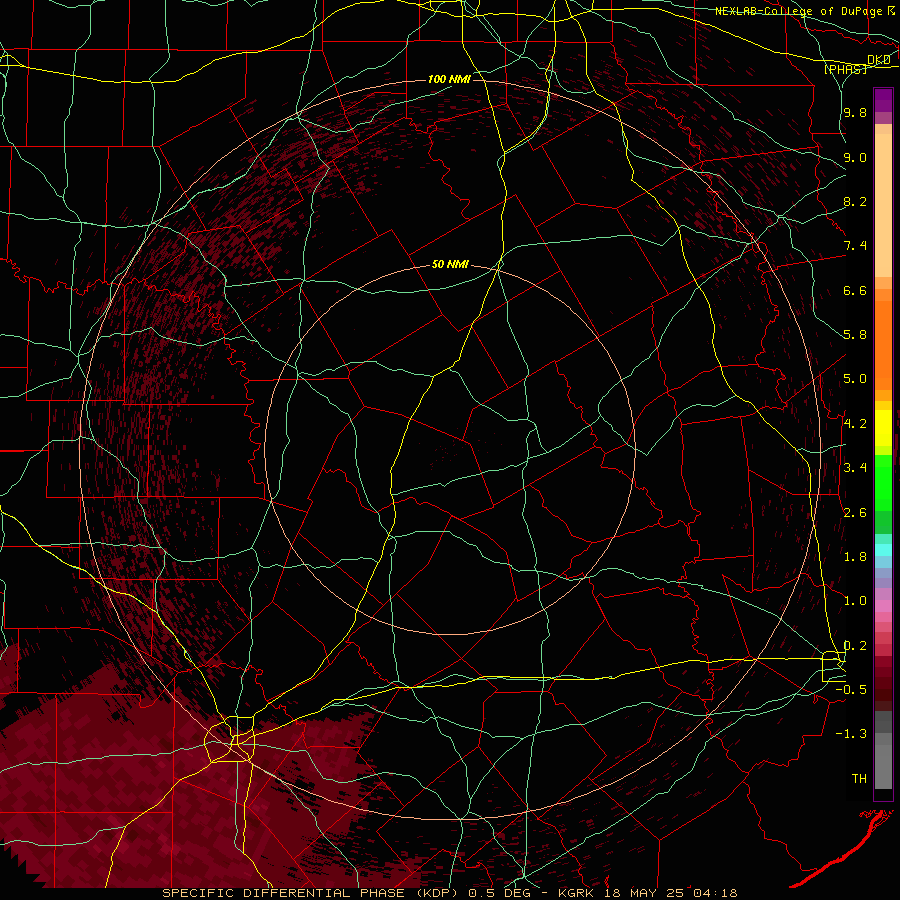Click the yellow segment of the color bar
900x900 pixels.
tap(883, 428)
